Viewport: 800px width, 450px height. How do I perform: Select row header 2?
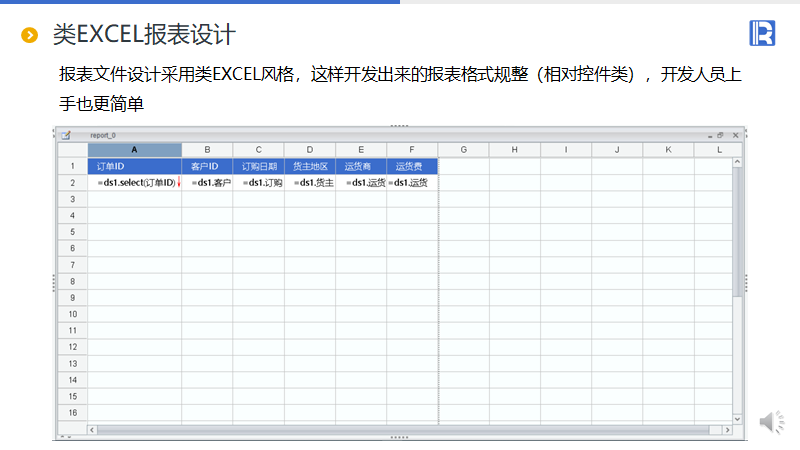click(x=72, y=183)
